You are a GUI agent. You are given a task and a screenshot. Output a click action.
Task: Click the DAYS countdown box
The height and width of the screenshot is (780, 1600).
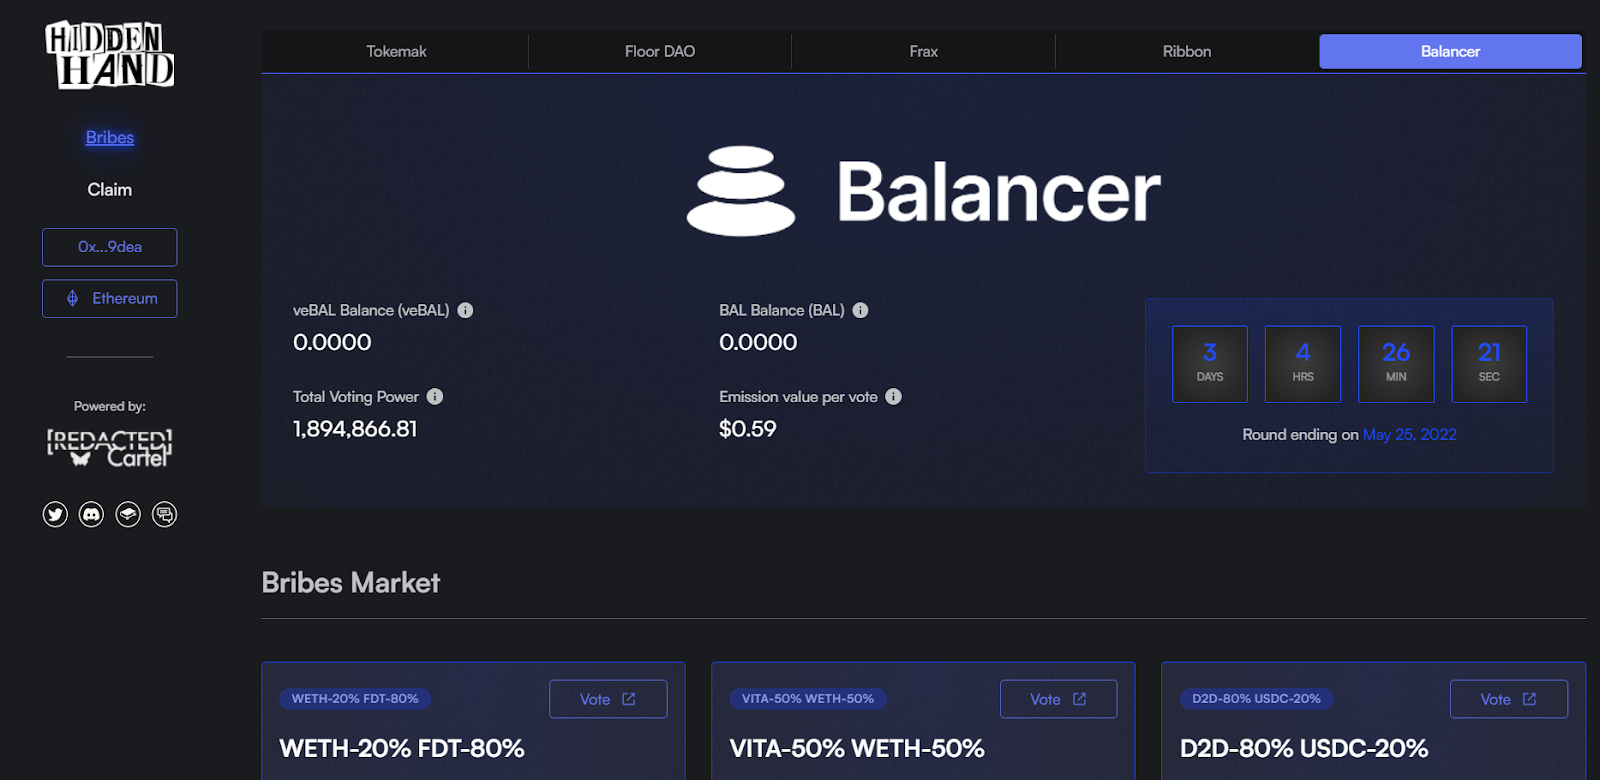[1210, 364]
